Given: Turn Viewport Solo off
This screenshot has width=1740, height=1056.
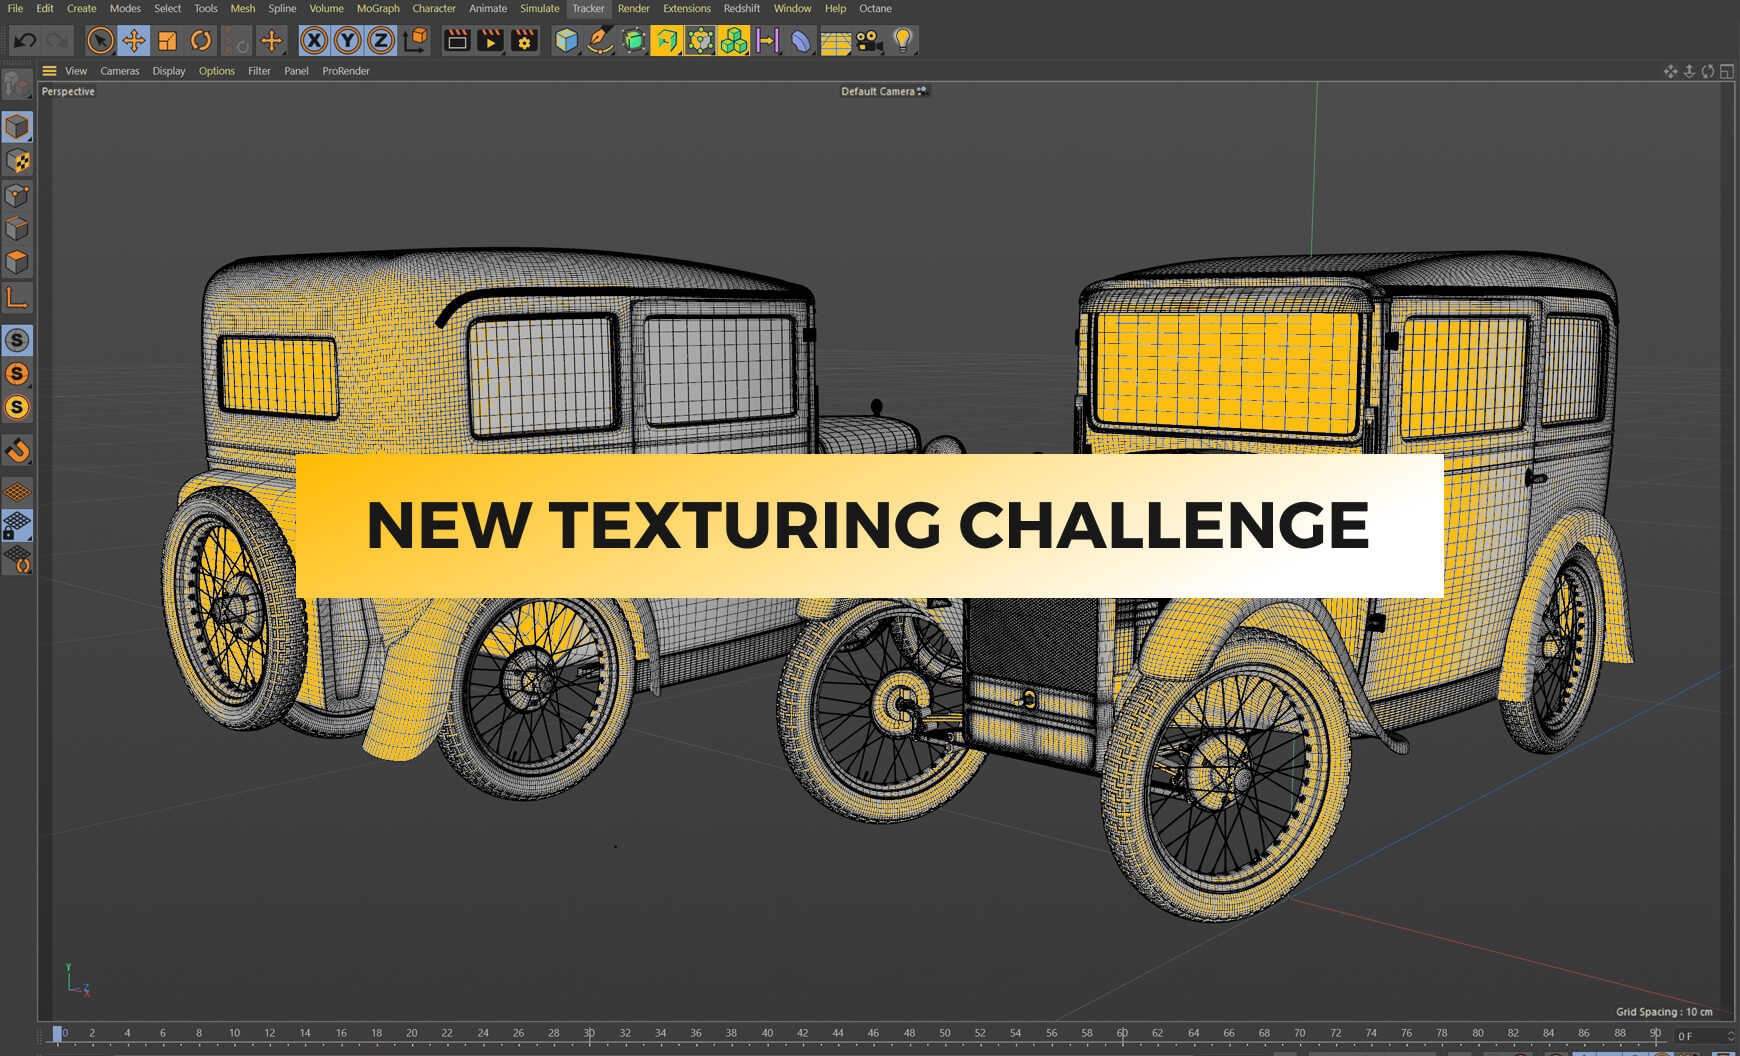Looking at the screenshot, I should (17, 340).
